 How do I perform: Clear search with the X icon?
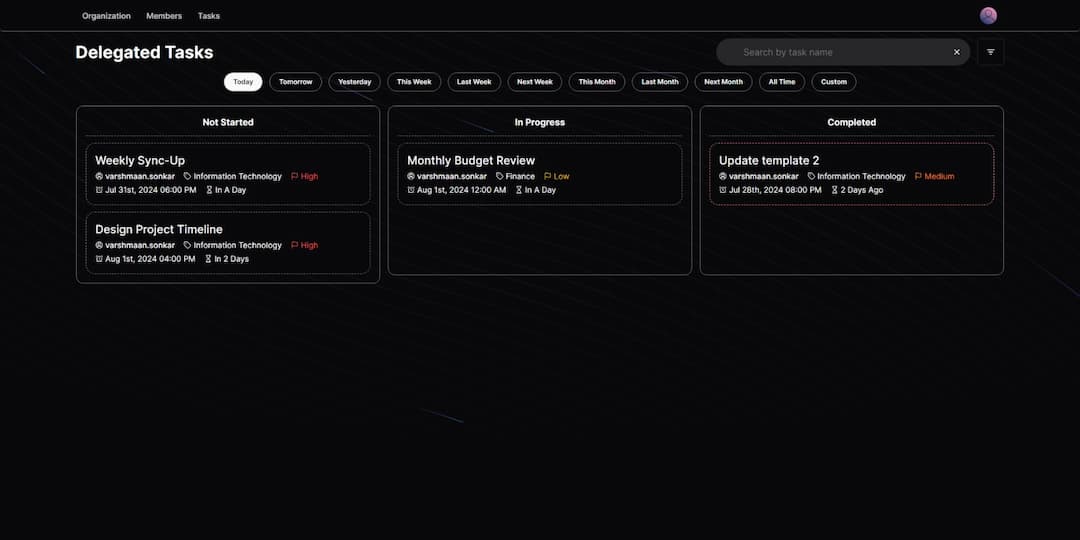(956, 52)
